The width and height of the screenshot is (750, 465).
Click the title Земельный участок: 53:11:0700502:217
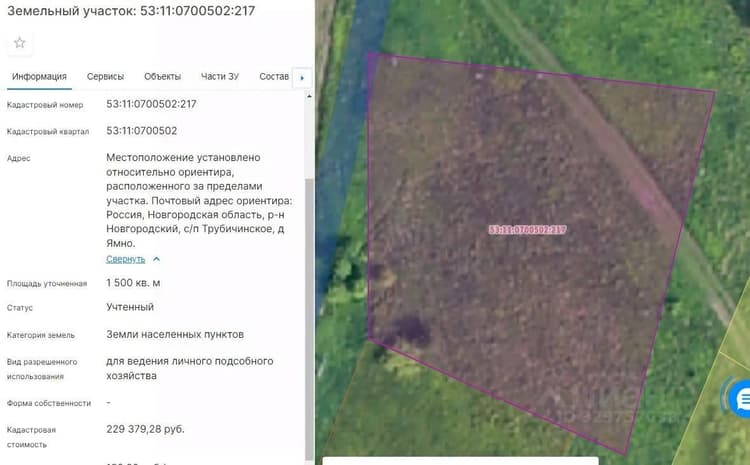[131, 11]
